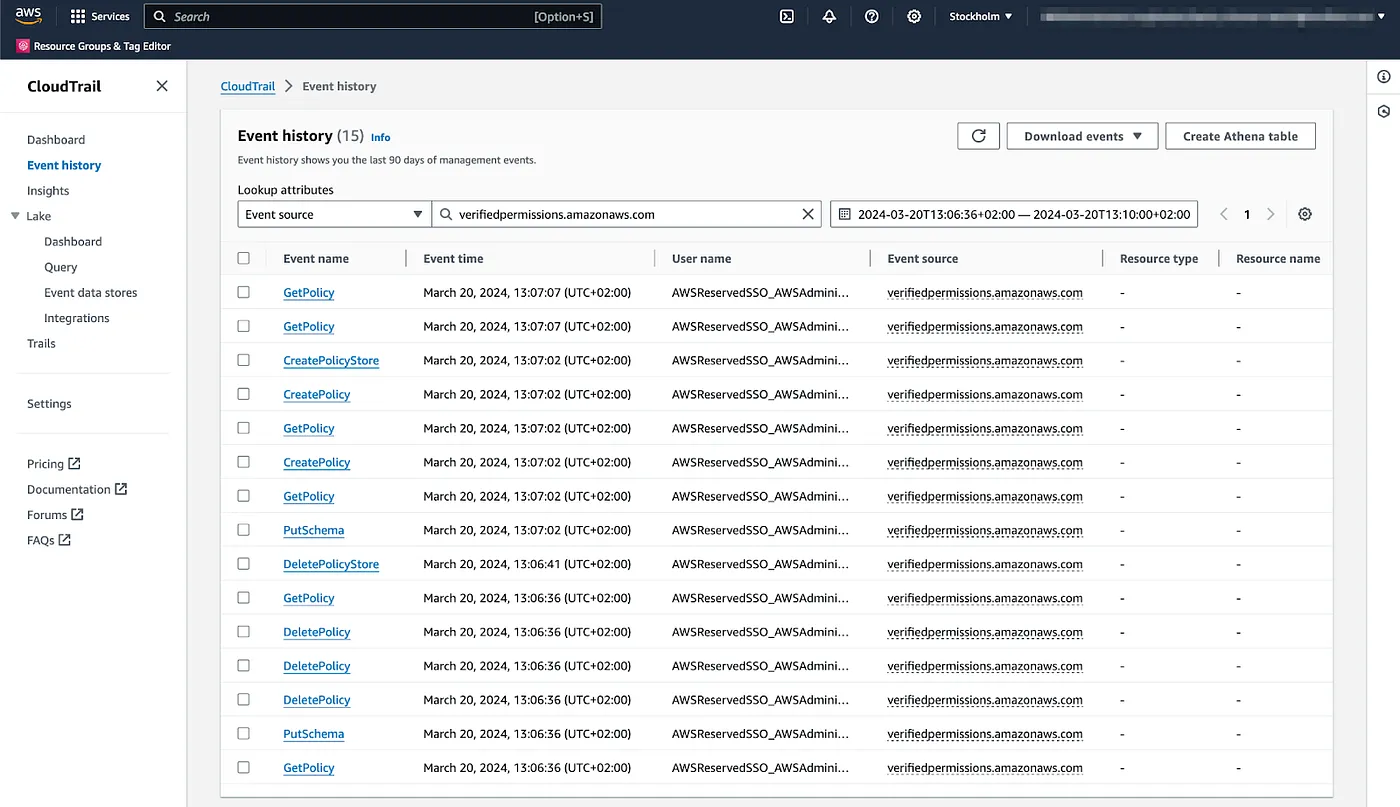Select all events with header checkbox

point(244,258)
